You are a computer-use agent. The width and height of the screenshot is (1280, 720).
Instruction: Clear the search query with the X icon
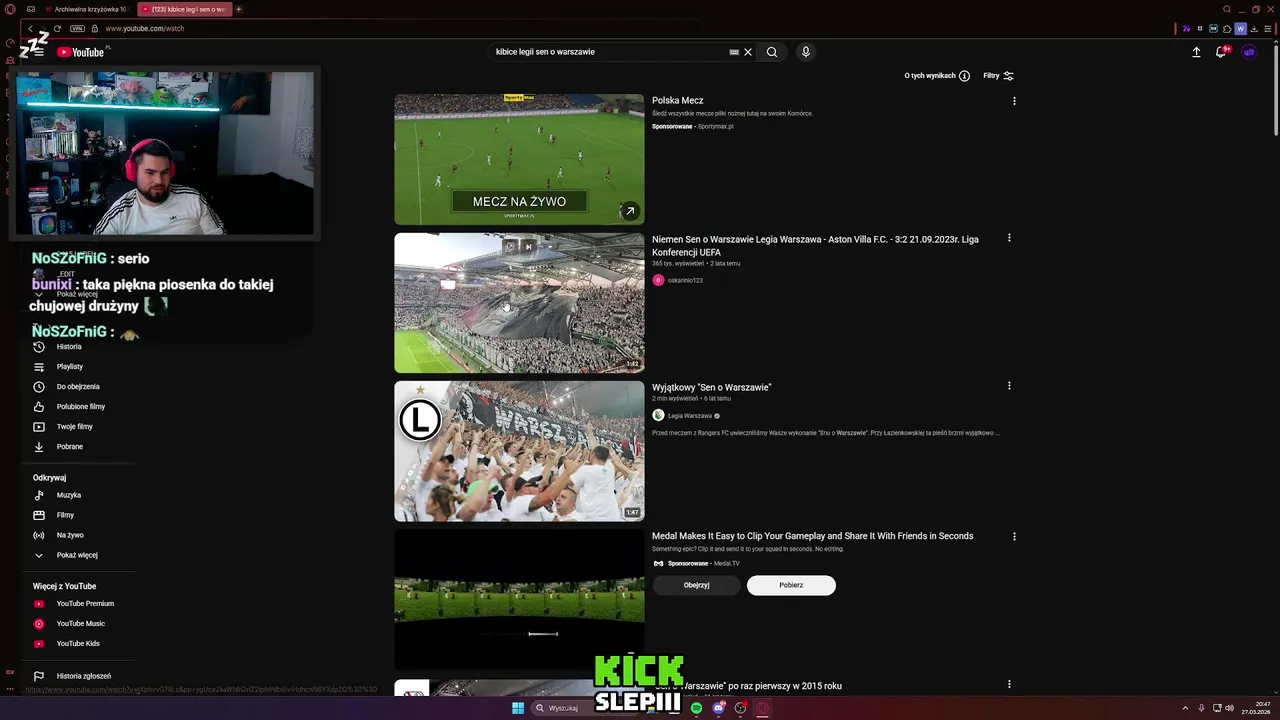pyautogui.click(x=747, y=52)
